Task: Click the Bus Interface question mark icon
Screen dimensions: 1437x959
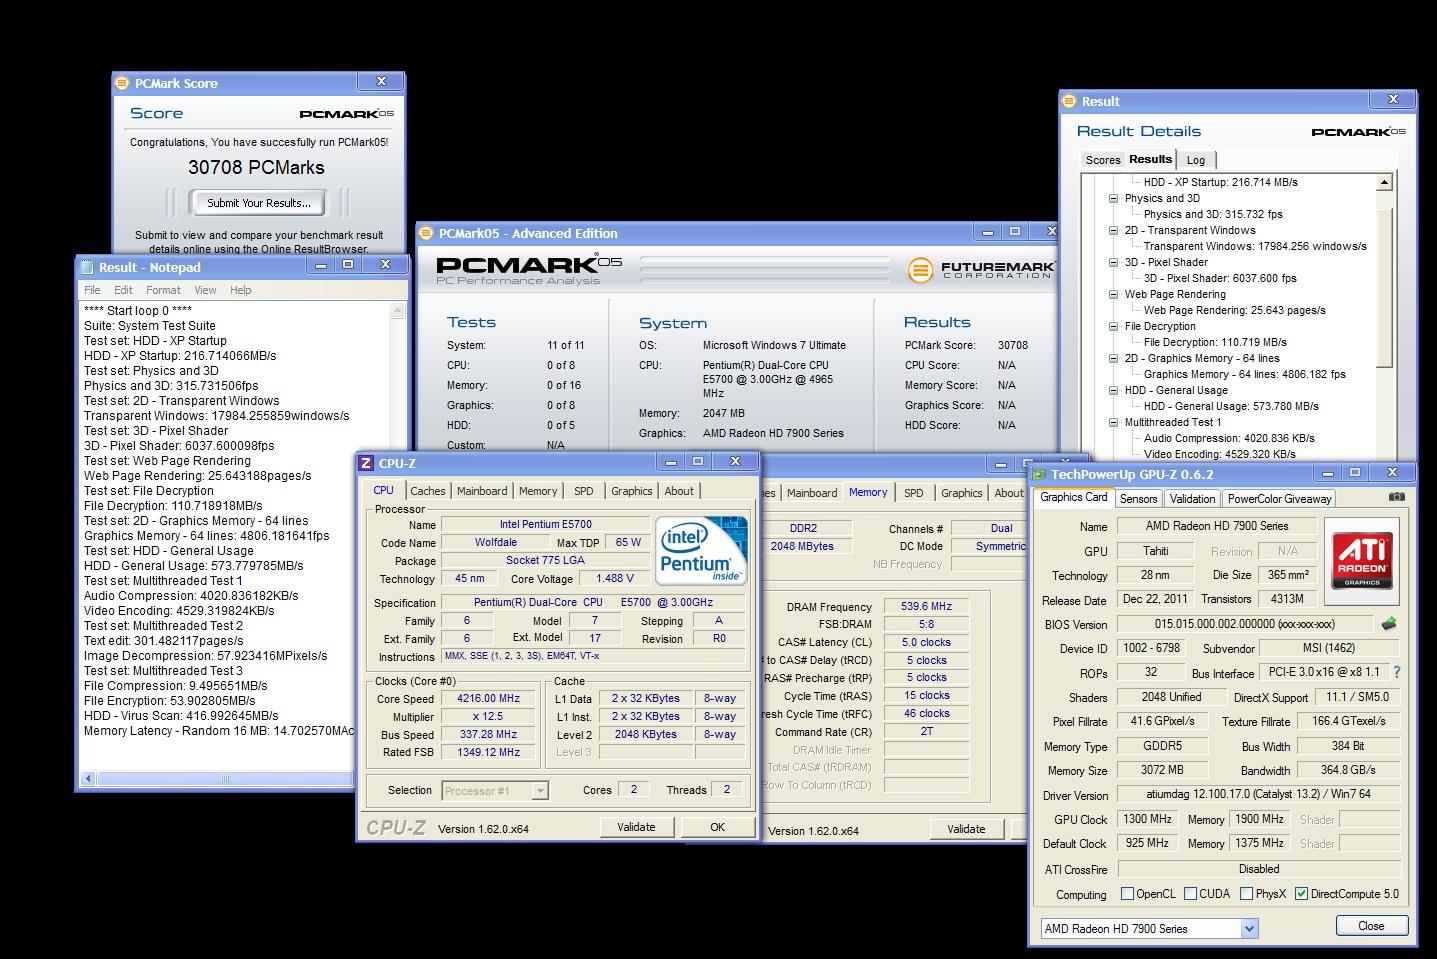Action: [x=1397, y=672]
